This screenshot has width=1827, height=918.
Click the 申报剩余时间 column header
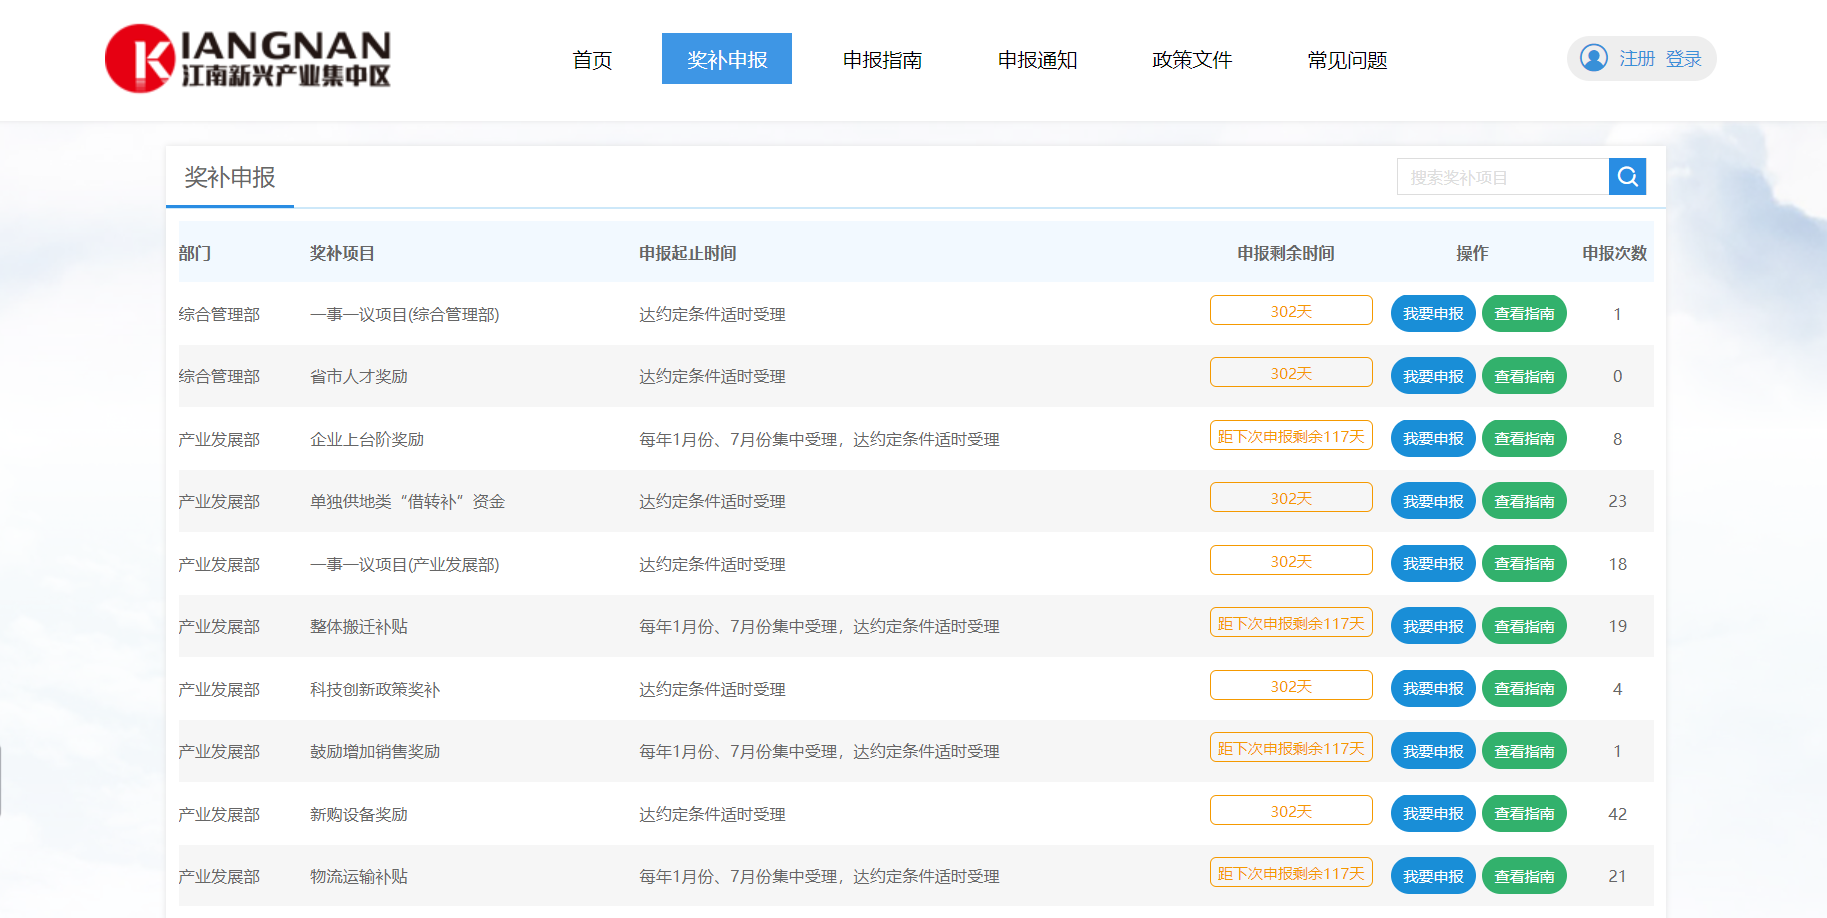click(x=1285, y=253)
